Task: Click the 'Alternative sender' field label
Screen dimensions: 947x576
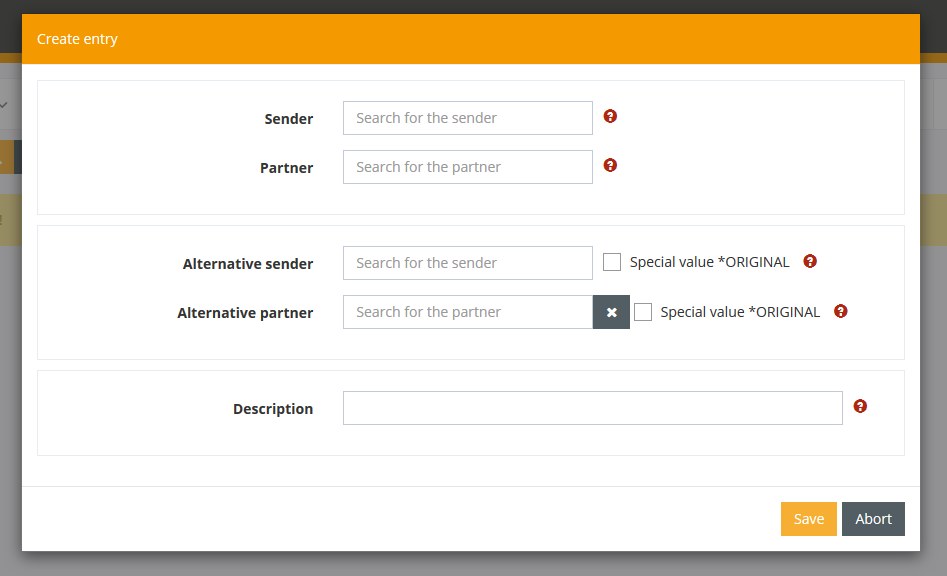Action: [x=248, y=264]
